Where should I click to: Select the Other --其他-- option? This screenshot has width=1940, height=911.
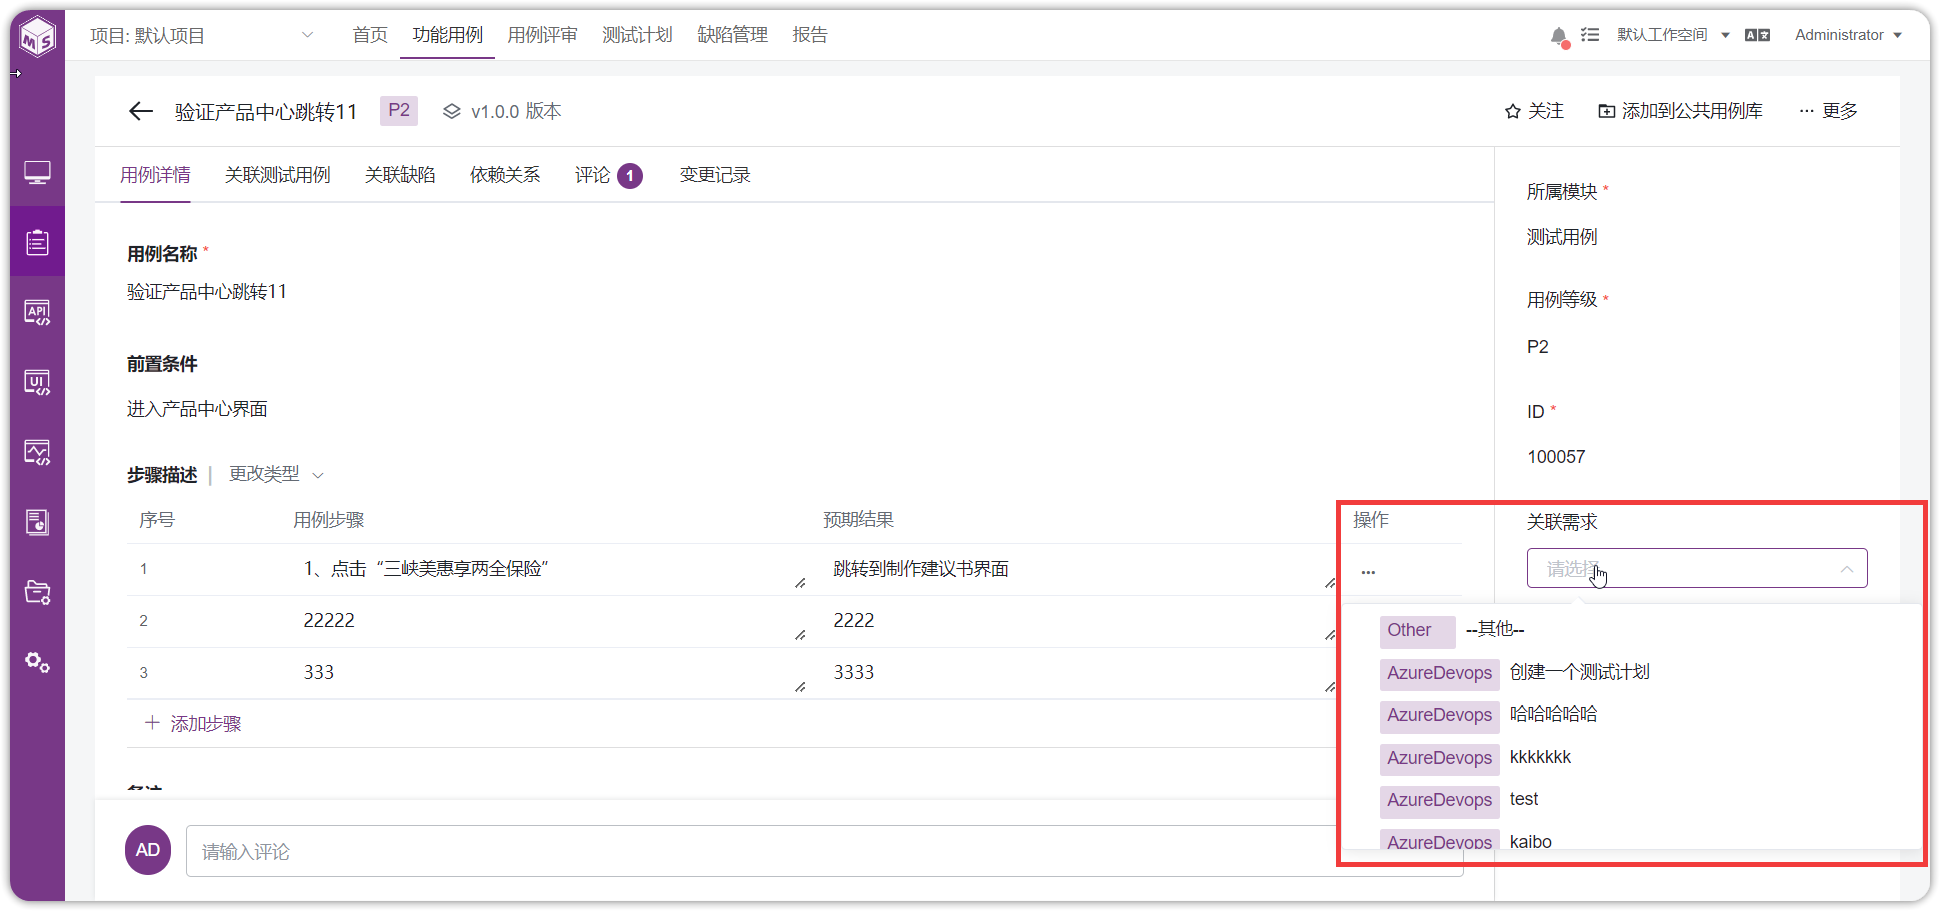pyautogui.click(x=1630, y=630)
